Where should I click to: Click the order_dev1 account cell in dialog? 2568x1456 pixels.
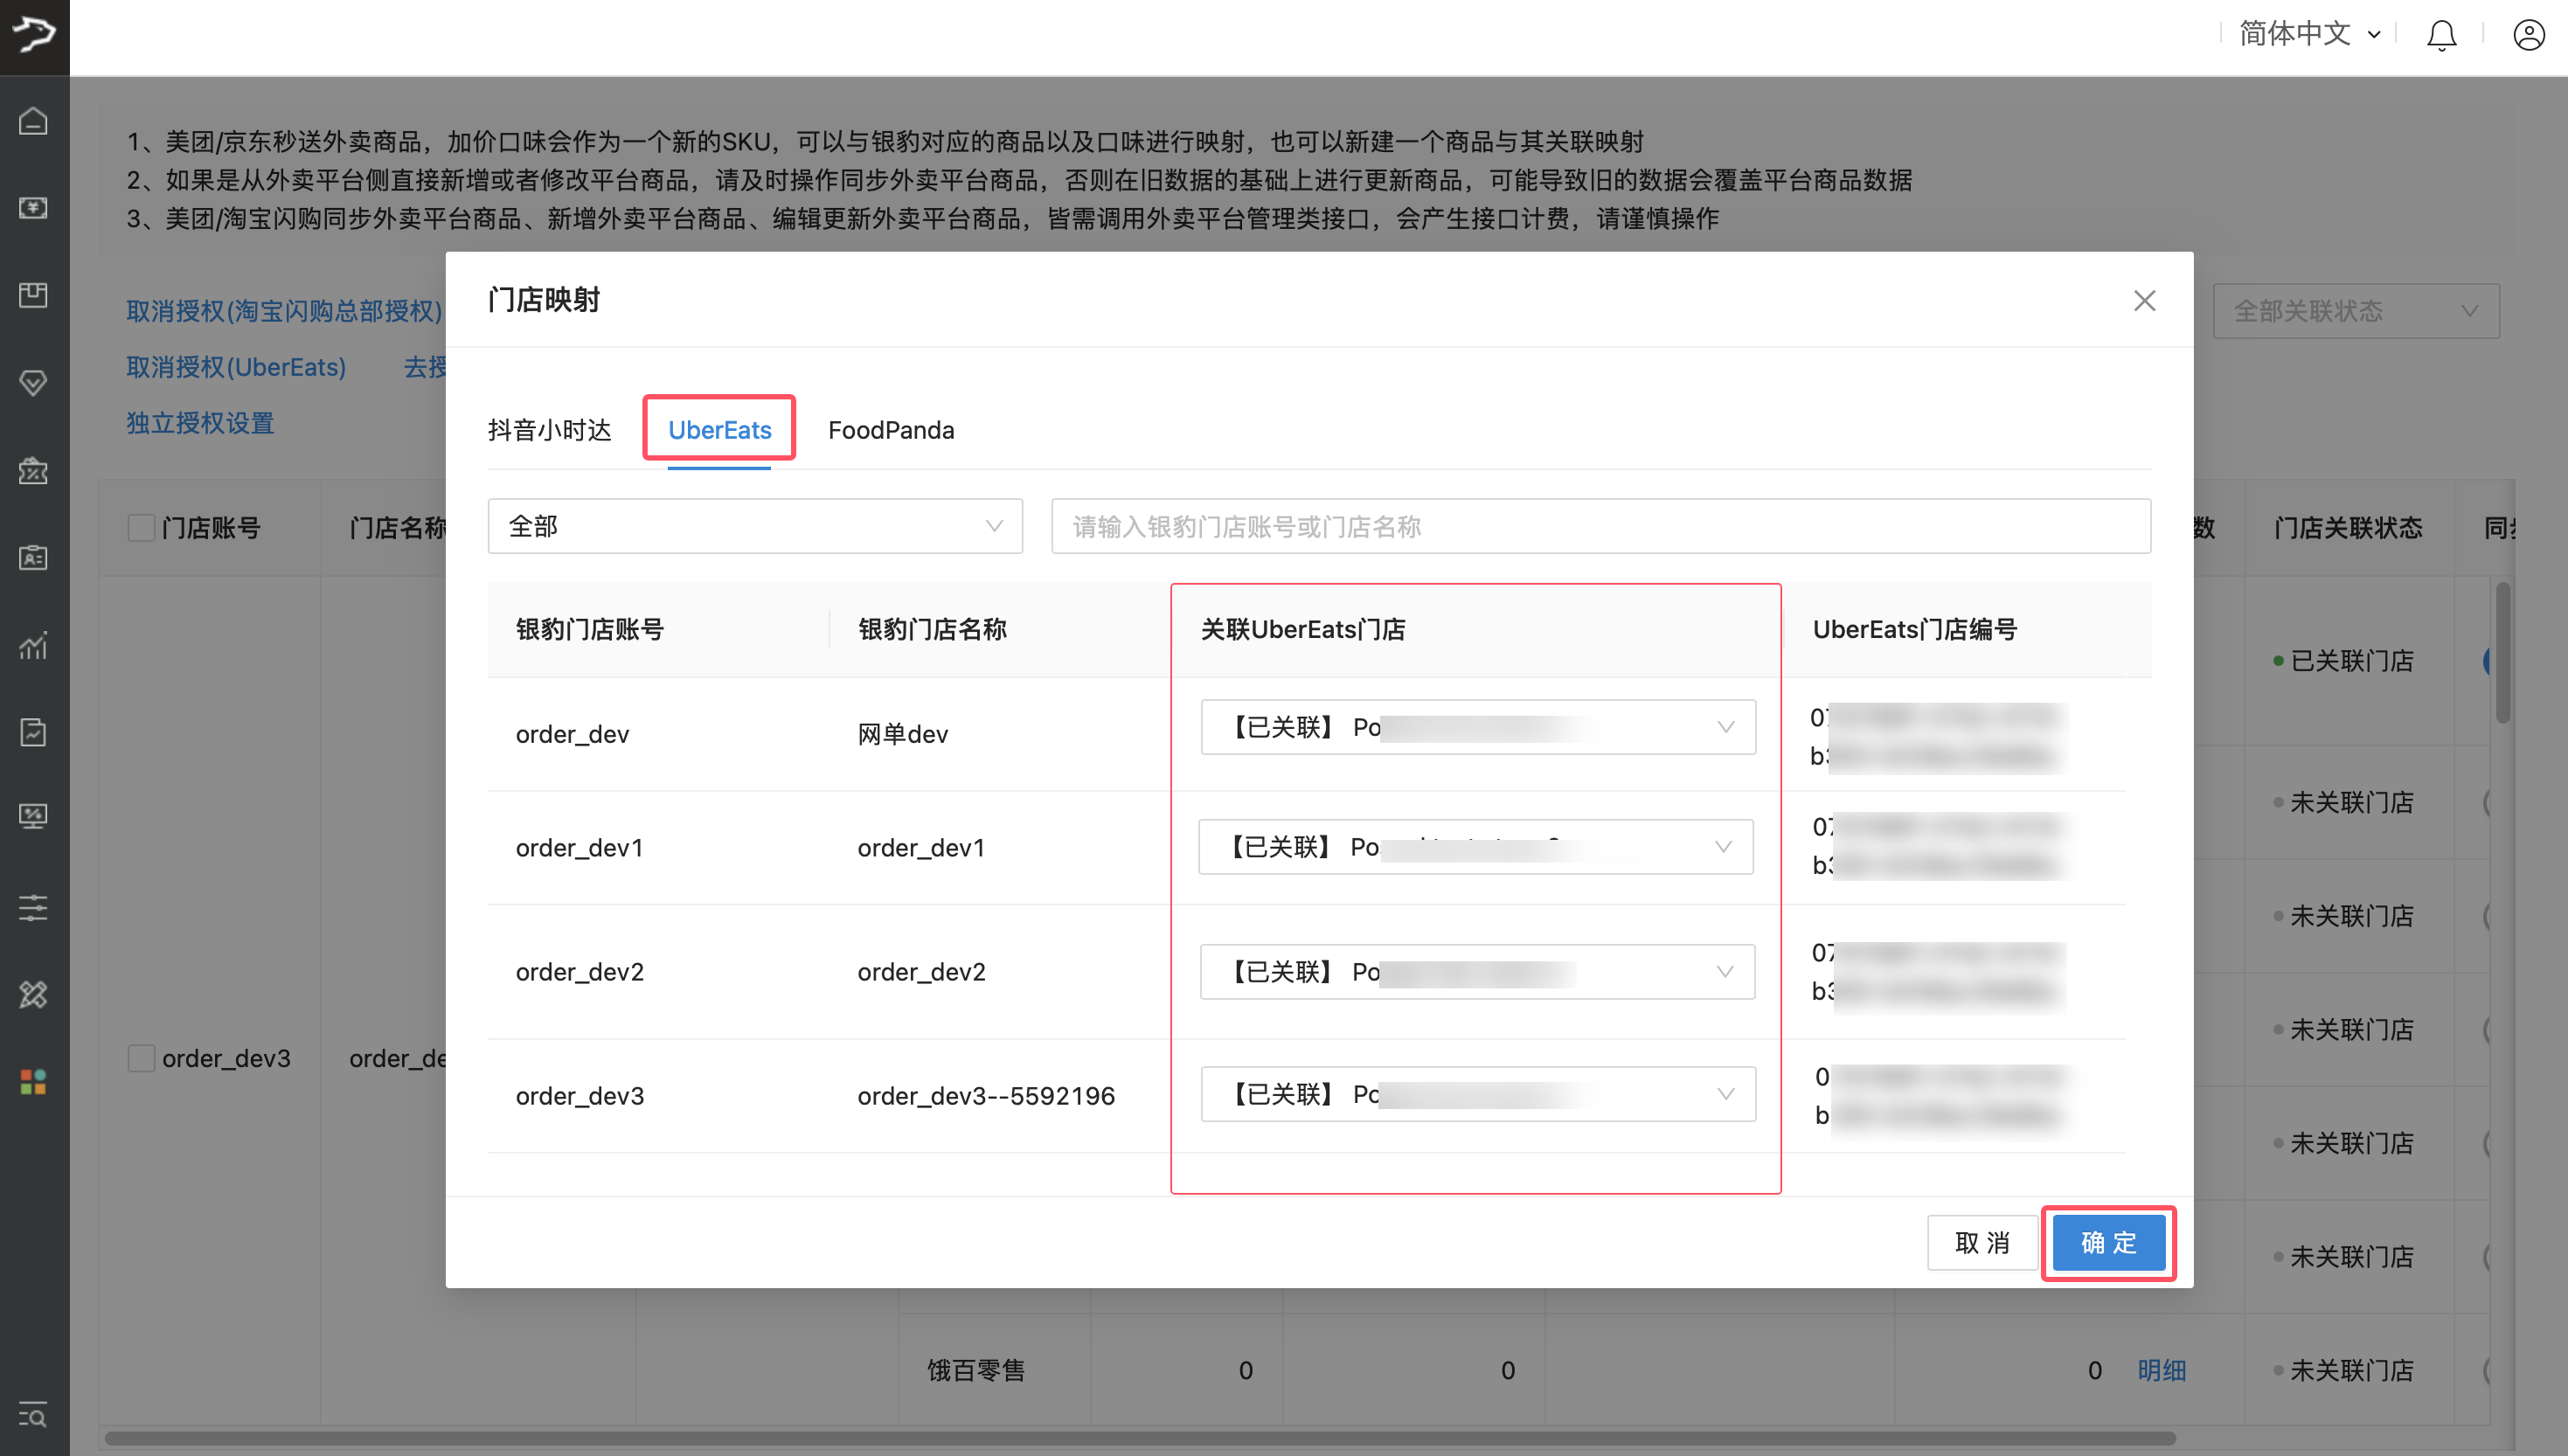(579, 848)
